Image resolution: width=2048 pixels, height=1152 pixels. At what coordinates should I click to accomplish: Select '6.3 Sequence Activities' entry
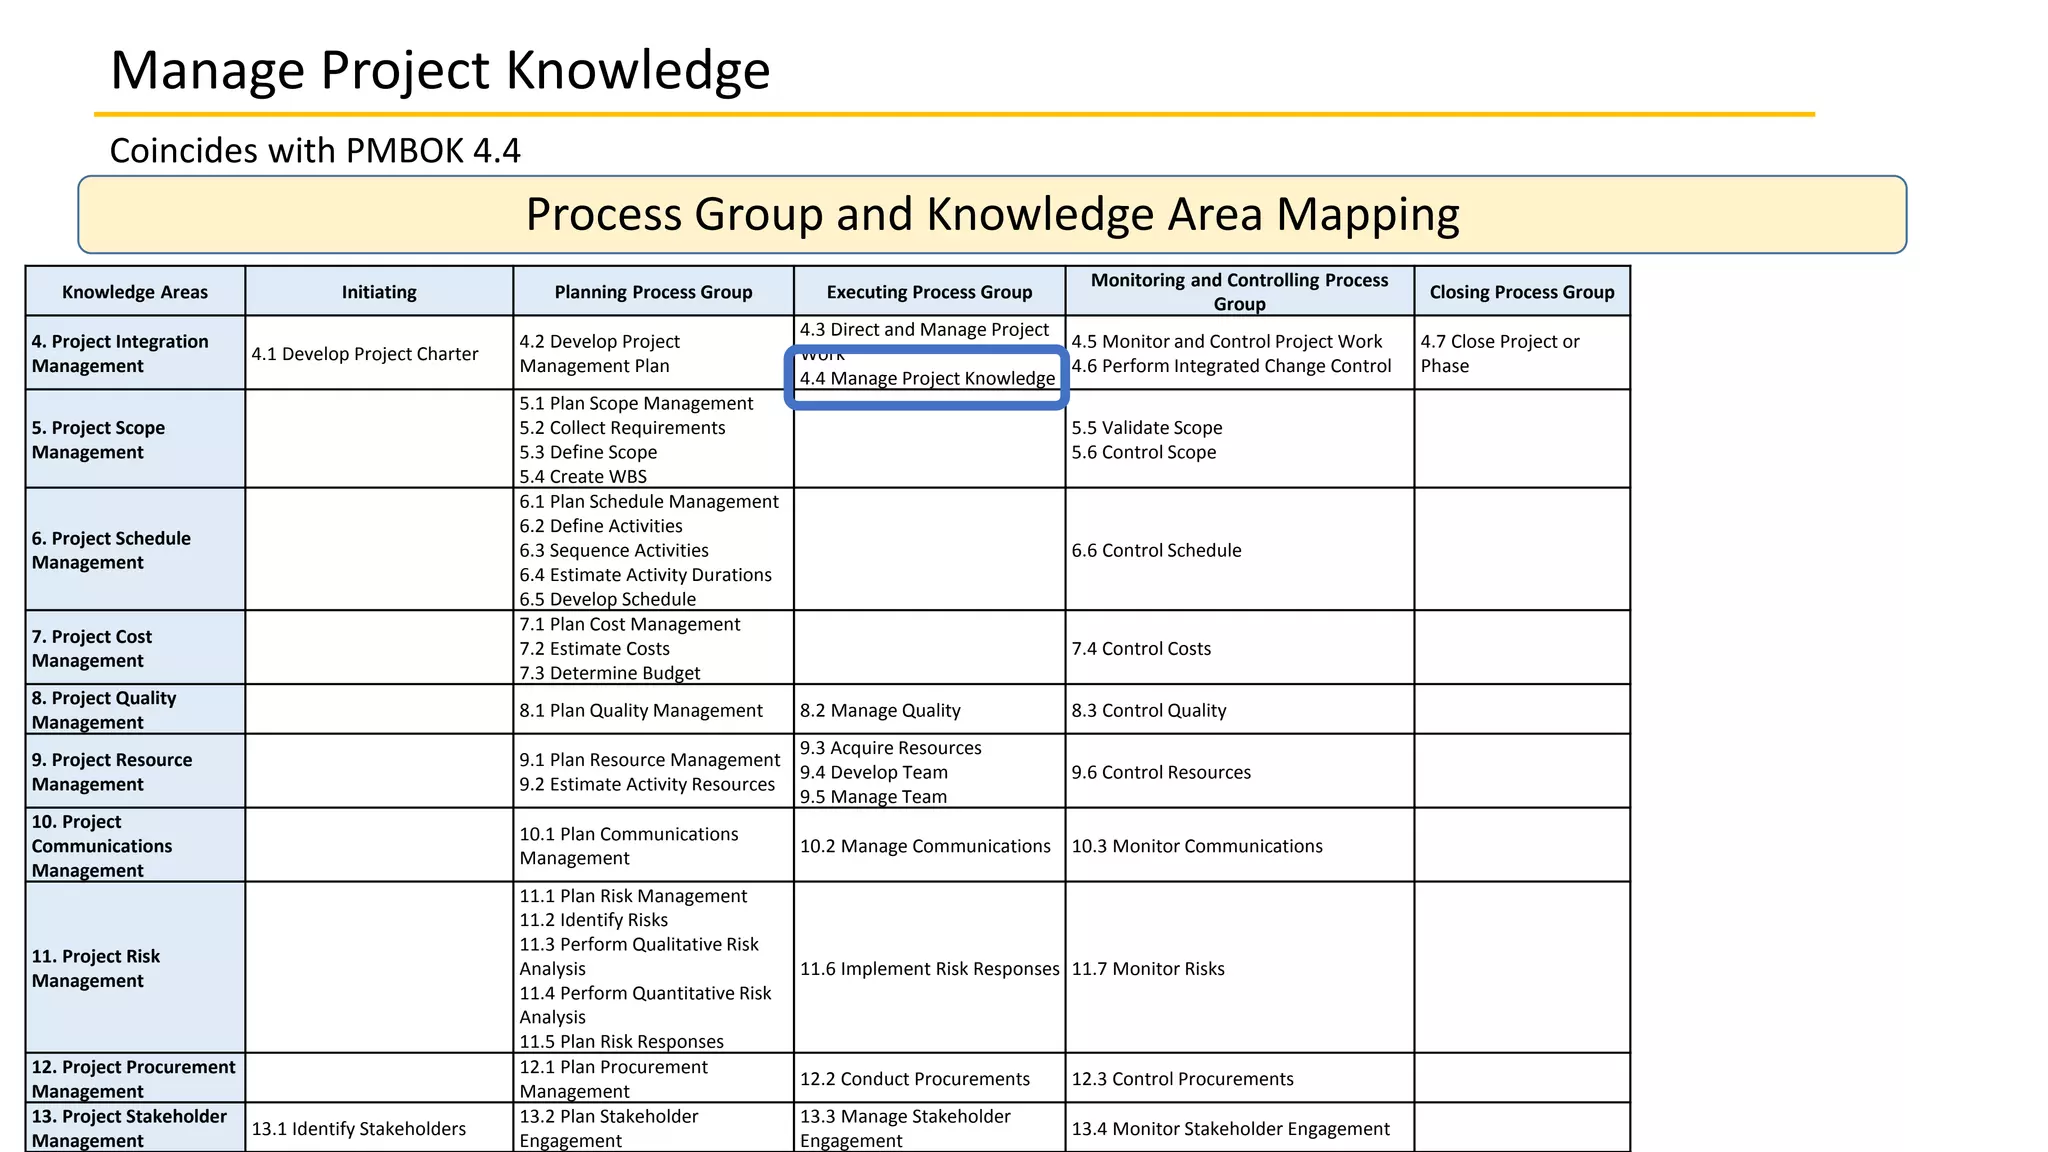(x=614, y=551)
